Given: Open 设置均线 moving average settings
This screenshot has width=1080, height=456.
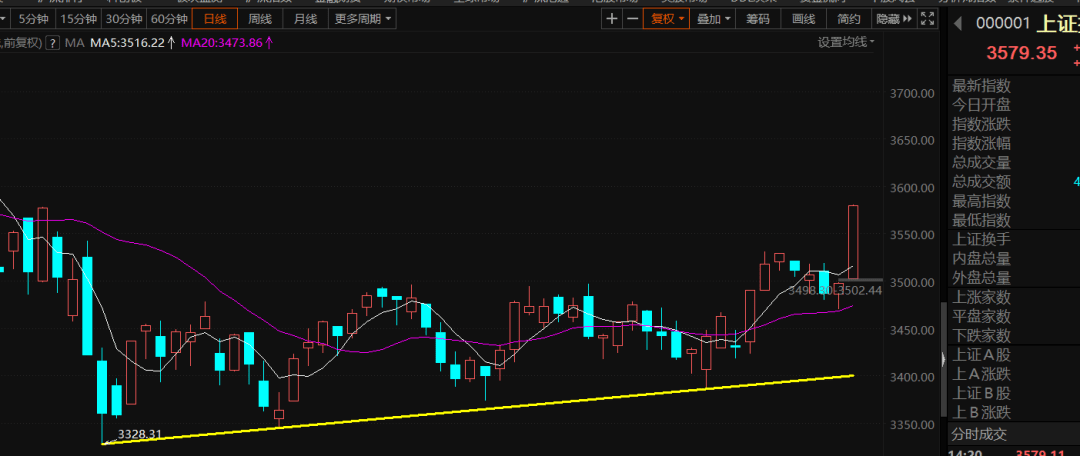Looking at the screenshot, I should click(x=845, y=42).
